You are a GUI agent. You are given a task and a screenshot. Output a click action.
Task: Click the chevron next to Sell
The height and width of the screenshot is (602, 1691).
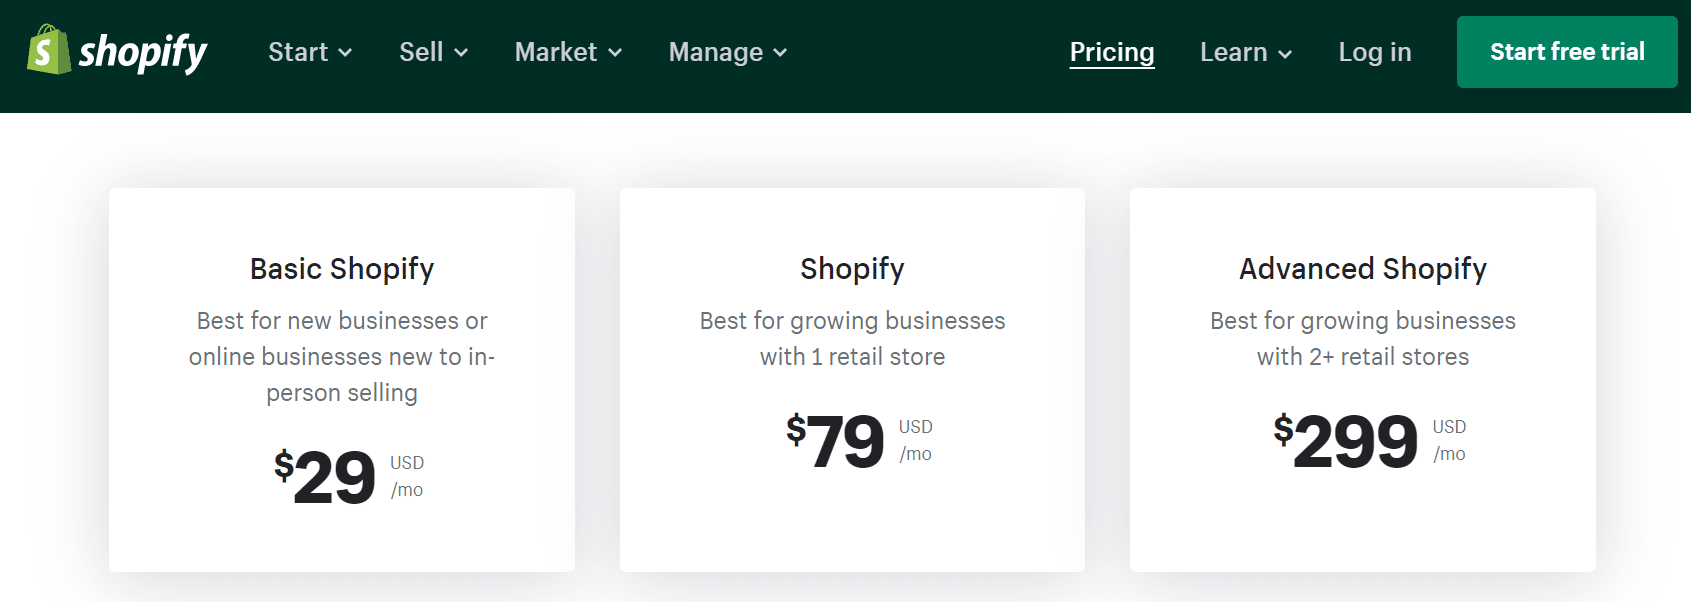pyautogui.click(x=461, y=54)
